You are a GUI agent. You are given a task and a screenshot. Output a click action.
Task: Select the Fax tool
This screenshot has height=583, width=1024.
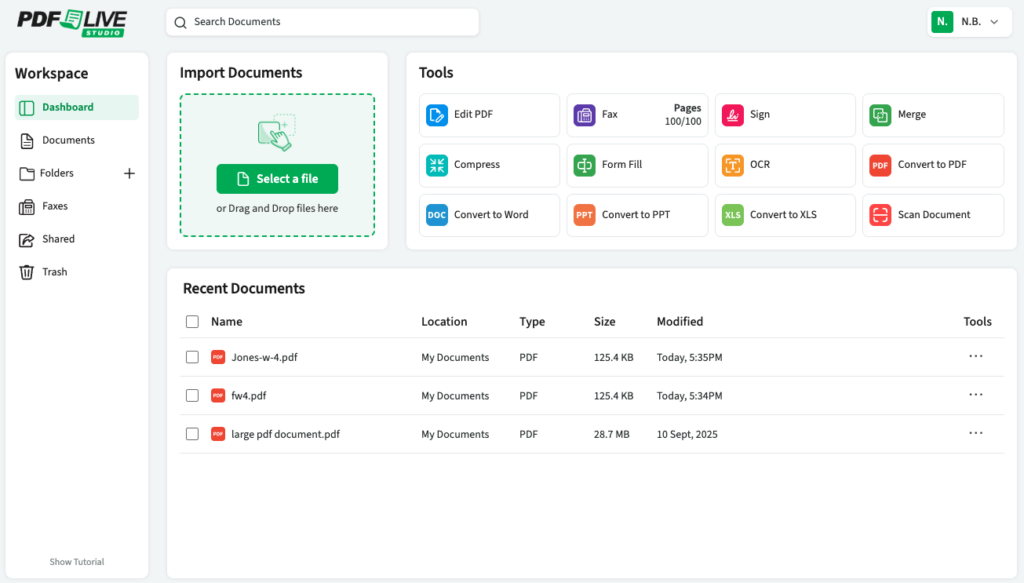(x=637, y=115)
